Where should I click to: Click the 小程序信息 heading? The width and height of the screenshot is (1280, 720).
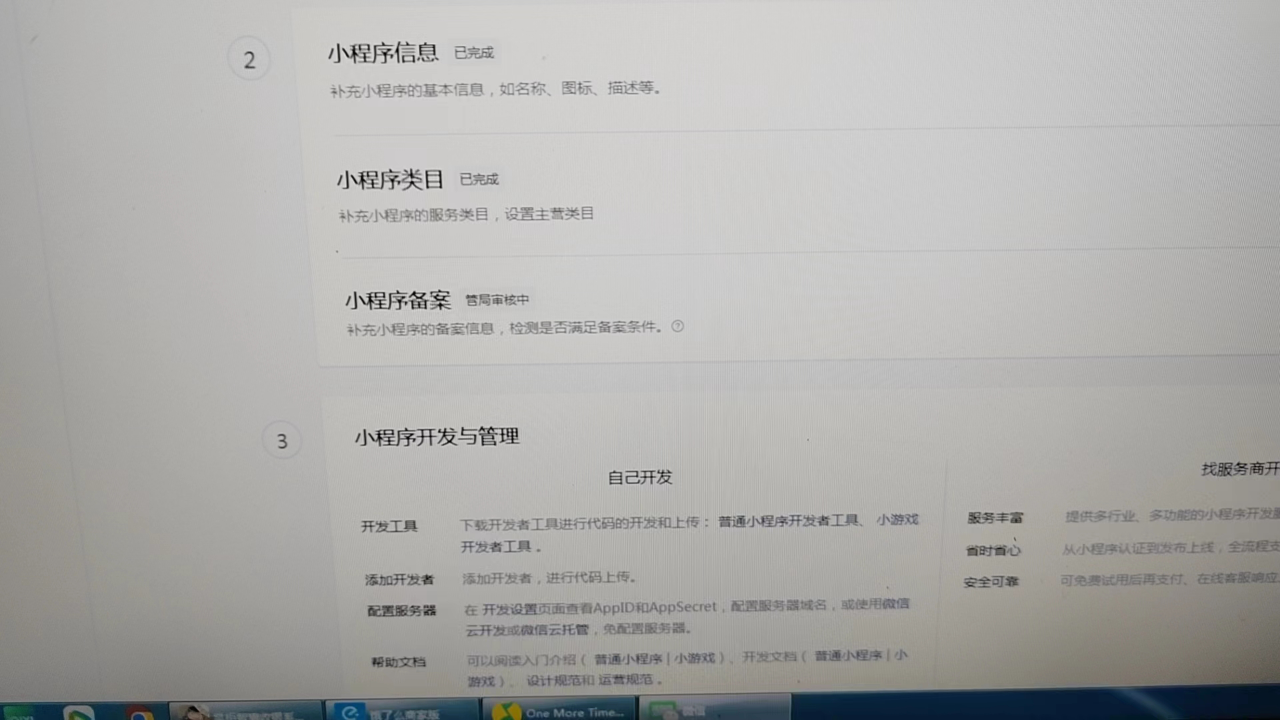383,53
